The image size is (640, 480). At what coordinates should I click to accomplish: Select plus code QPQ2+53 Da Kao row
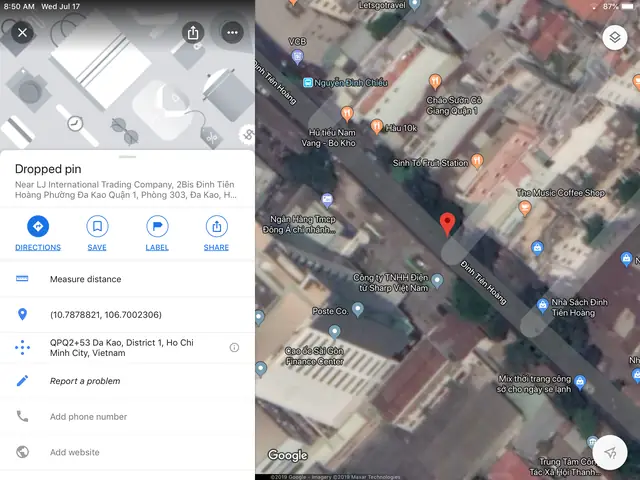(127, 348)
